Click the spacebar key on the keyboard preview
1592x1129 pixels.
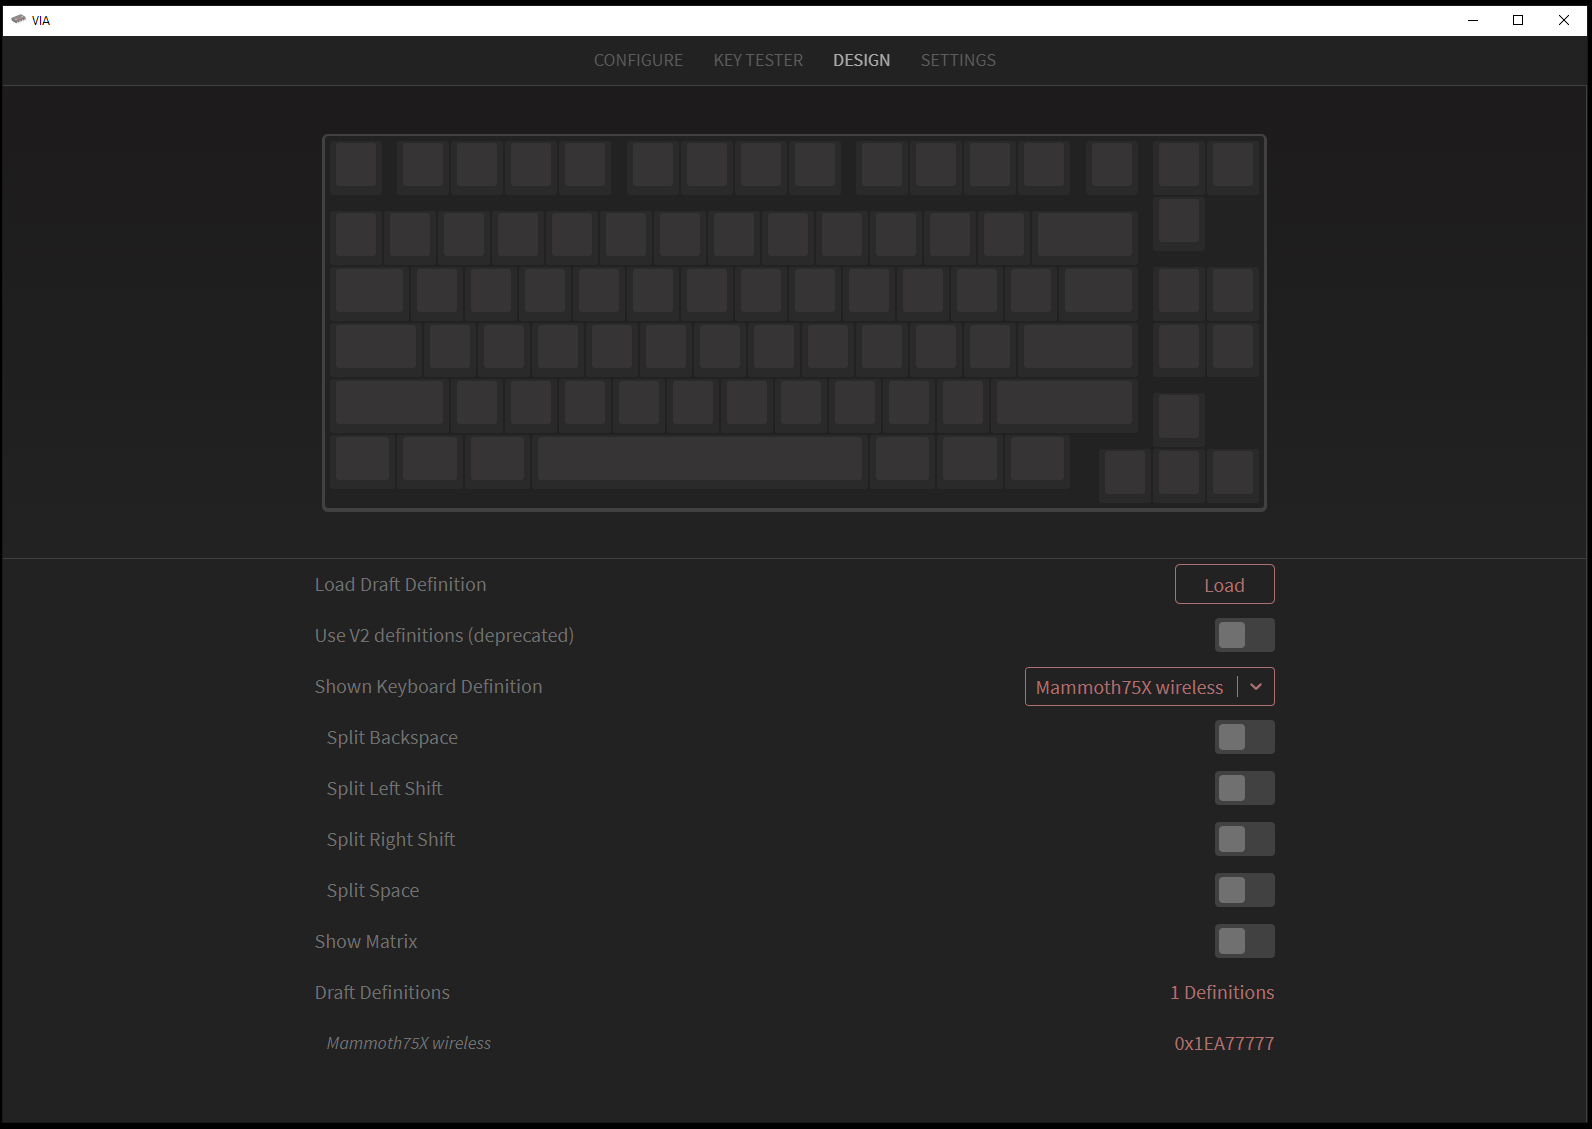[x=700, y=459]
